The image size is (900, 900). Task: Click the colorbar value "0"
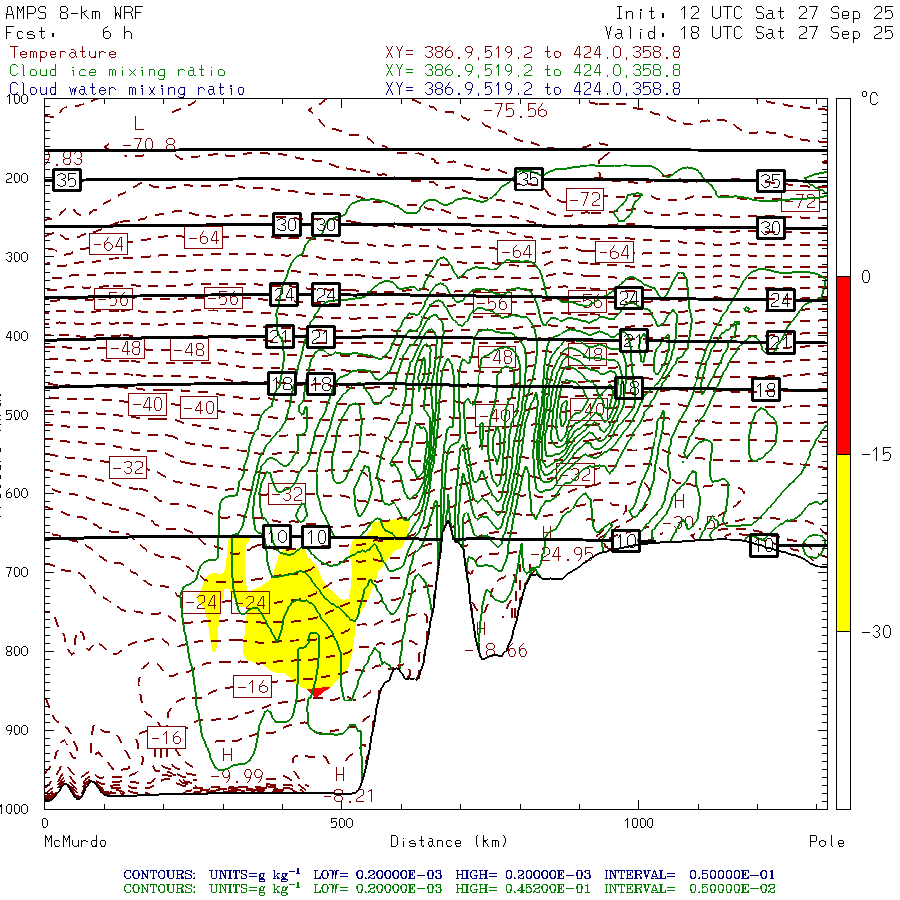point(866,277)
